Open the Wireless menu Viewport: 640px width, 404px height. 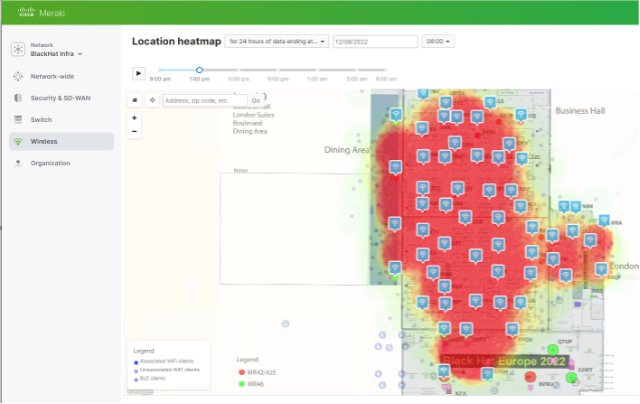[44, 142]
